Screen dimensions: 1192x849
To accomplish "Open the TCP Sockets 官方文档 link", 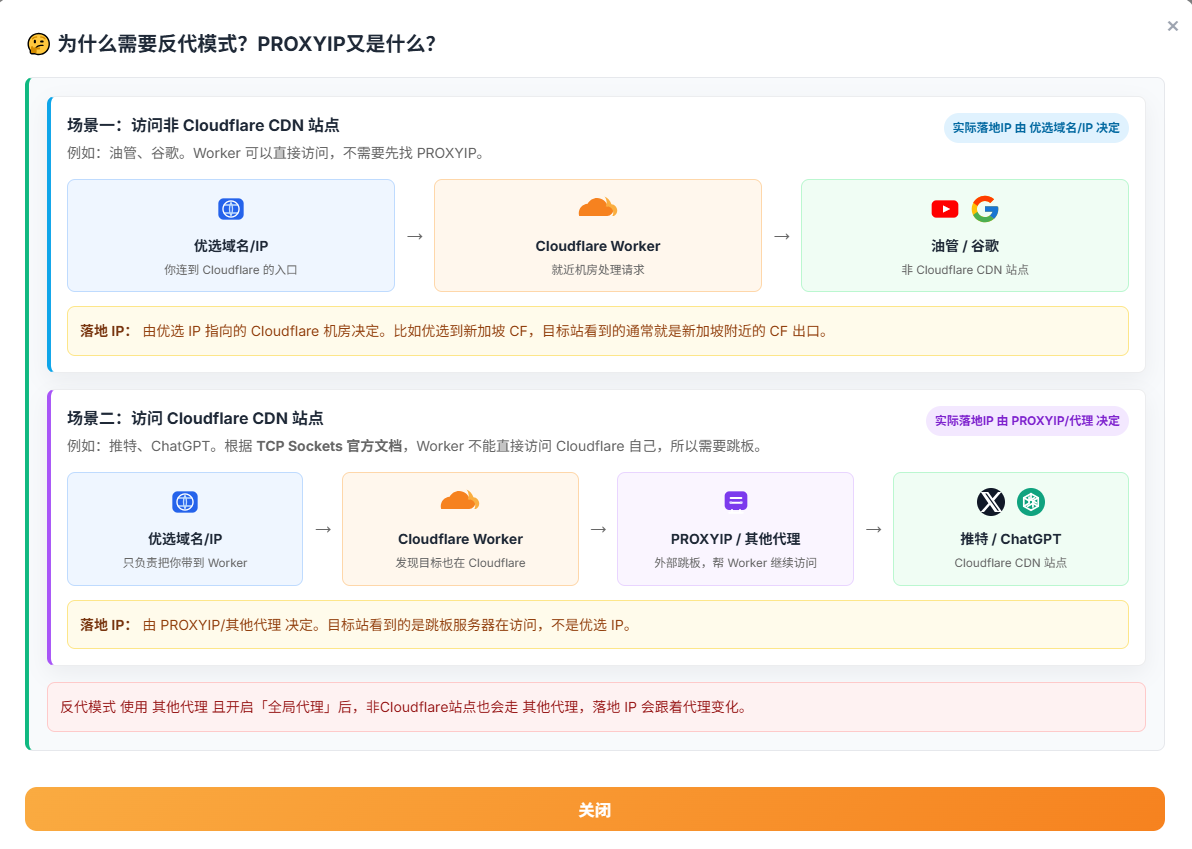I will [x=329, y=446].
